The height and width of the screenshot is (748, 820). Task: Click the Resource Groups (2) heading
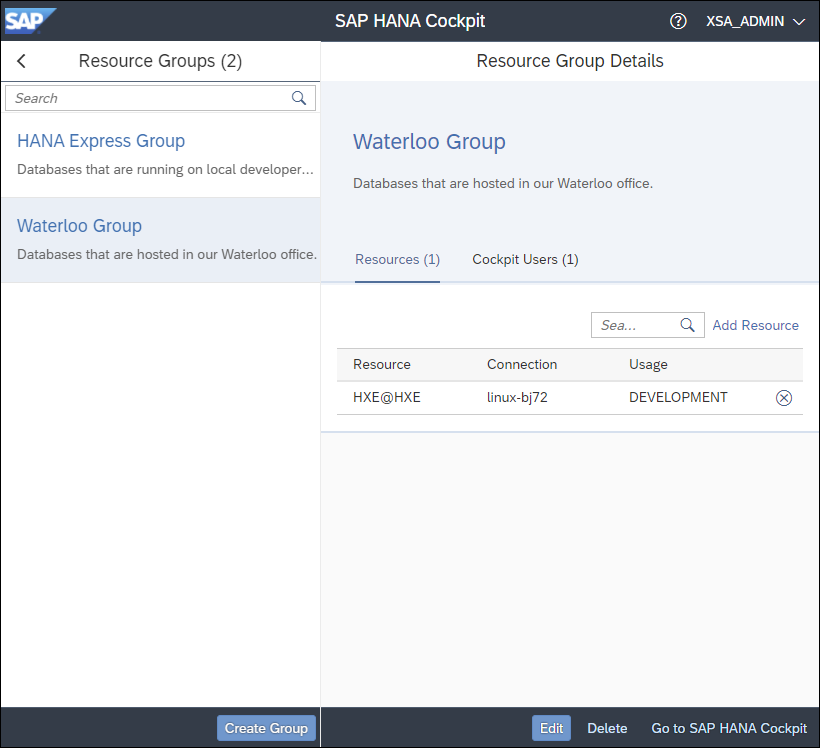pyautogui.click(x=160, y=61)
